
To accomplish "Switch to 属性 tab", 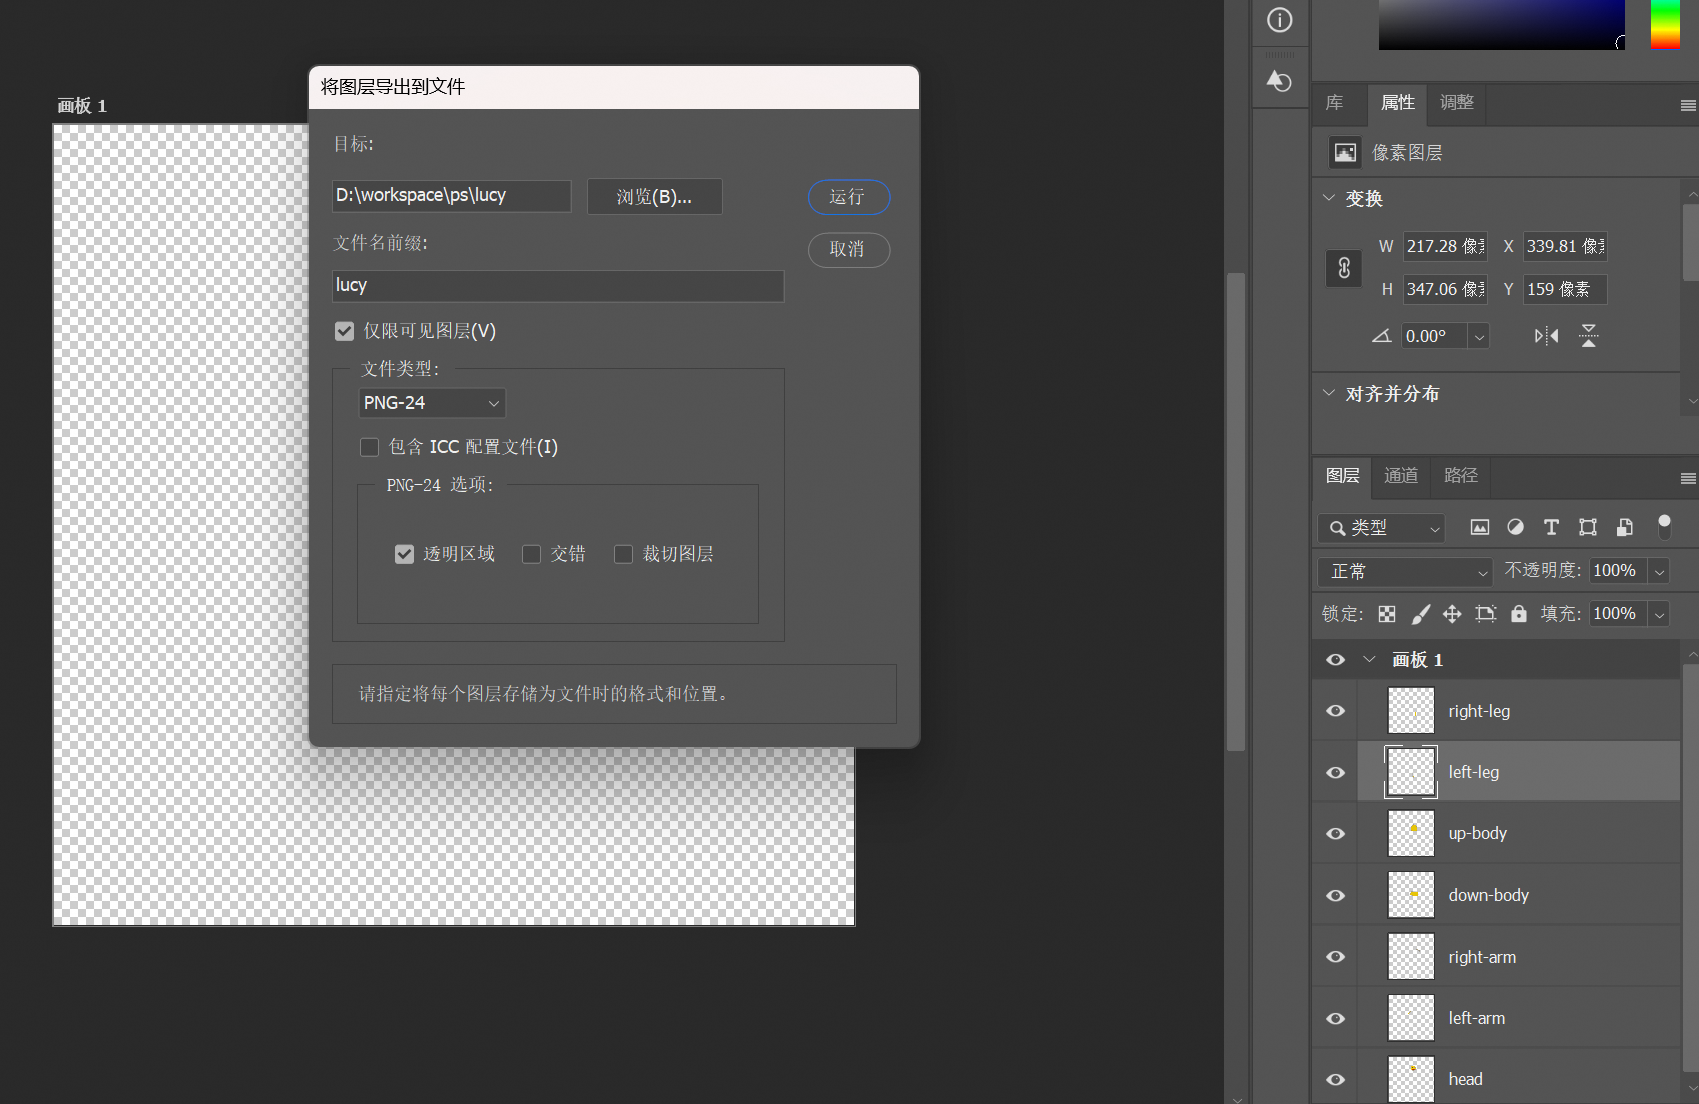I will pos(1398,103).
